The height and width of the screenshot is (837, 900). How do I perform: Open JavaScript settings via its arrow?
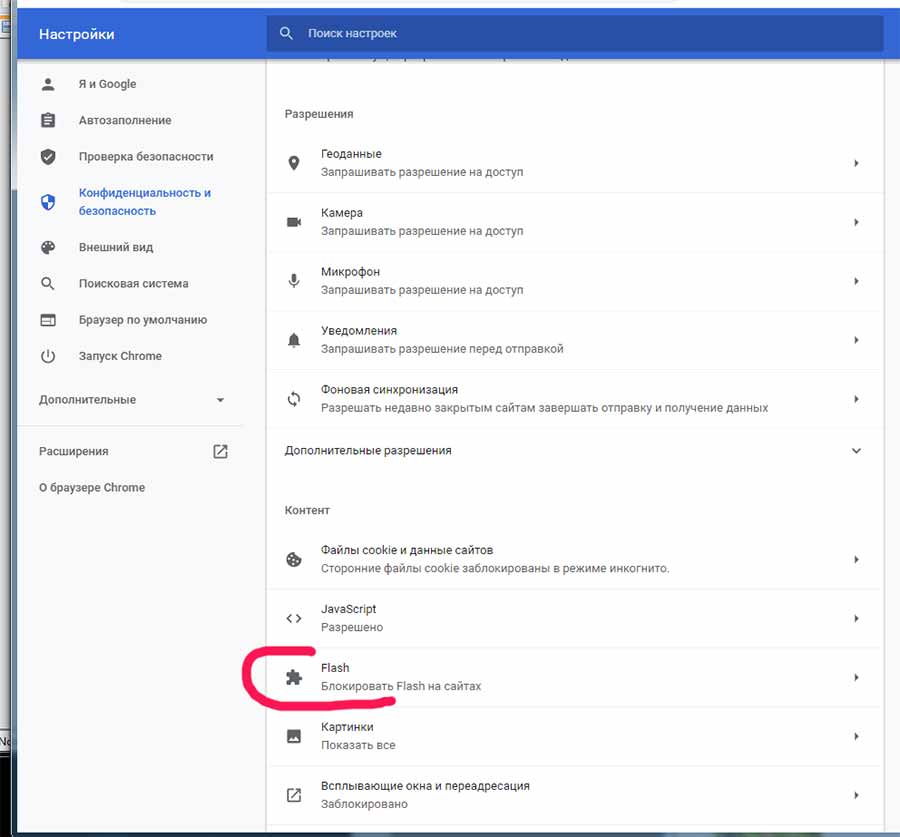tap(856, 618)
